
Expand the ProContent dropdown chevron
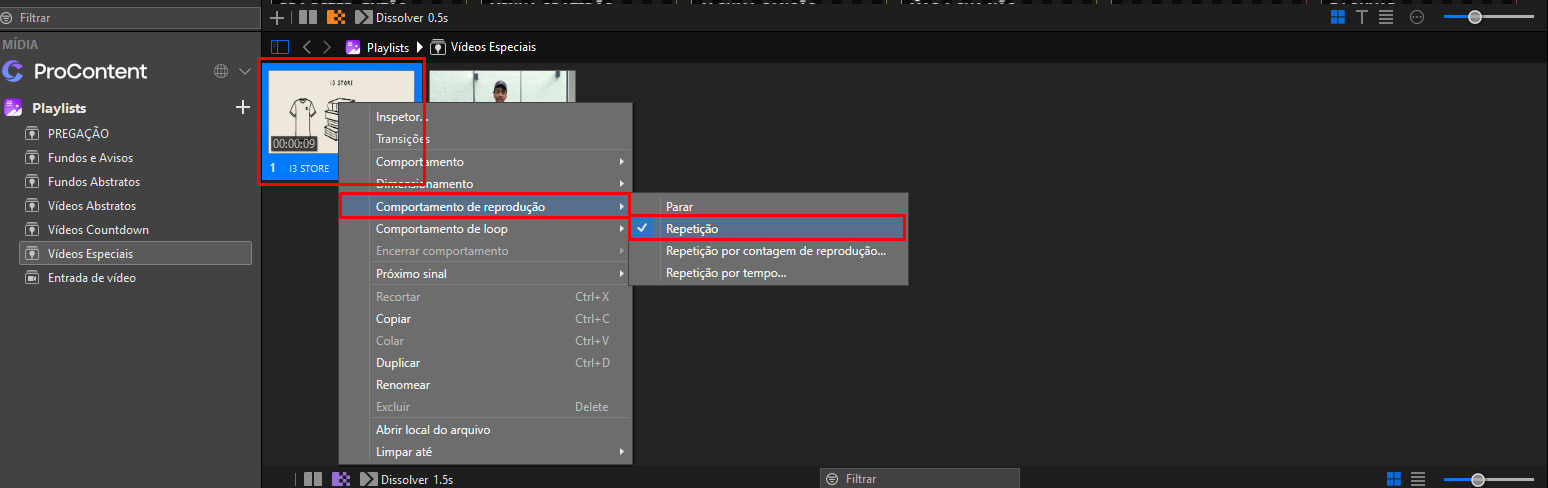[x=246, y=71]
